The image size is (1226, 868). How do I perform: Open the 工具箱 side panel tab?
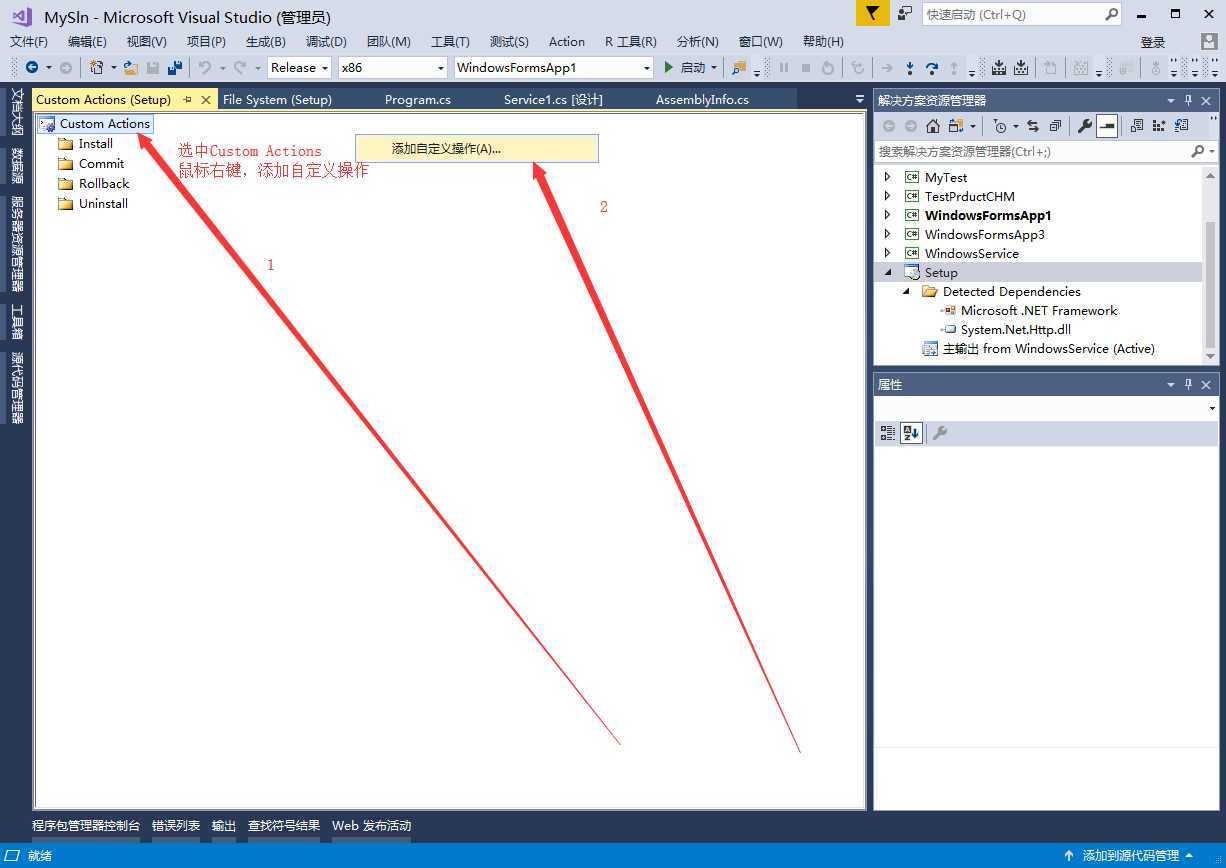click(17, 322)
